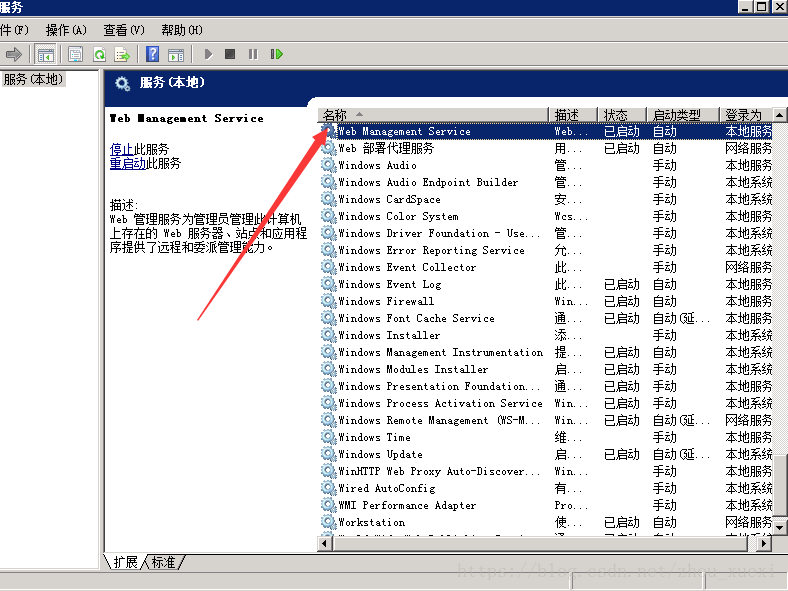Sort by the 名称 column header
Image resolution: width=788 pixels, height=591 pixels.
(x=432, y=115)
